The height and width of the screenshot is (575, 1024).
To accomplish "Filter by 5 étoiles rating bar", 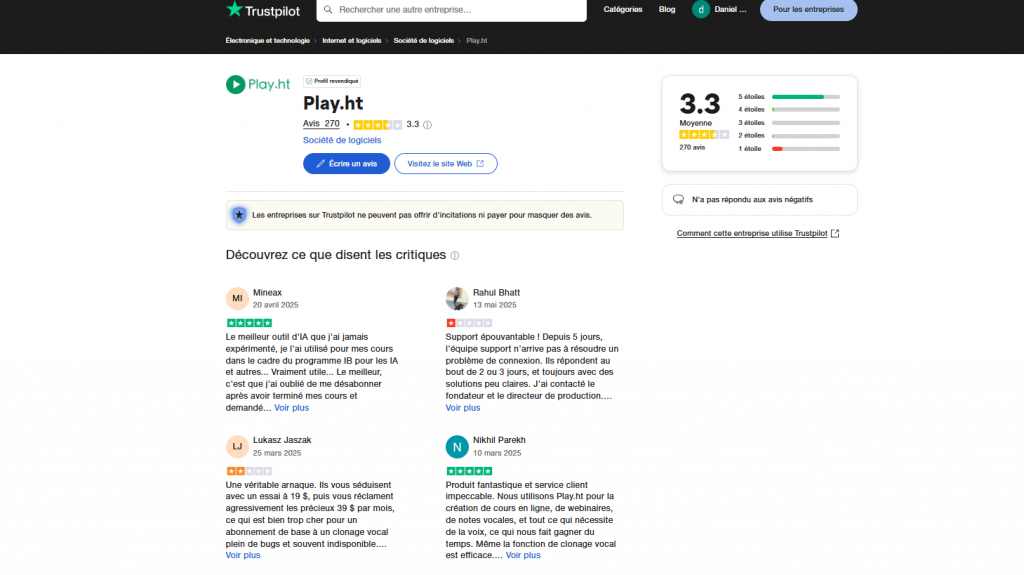I will pos(789,97).
